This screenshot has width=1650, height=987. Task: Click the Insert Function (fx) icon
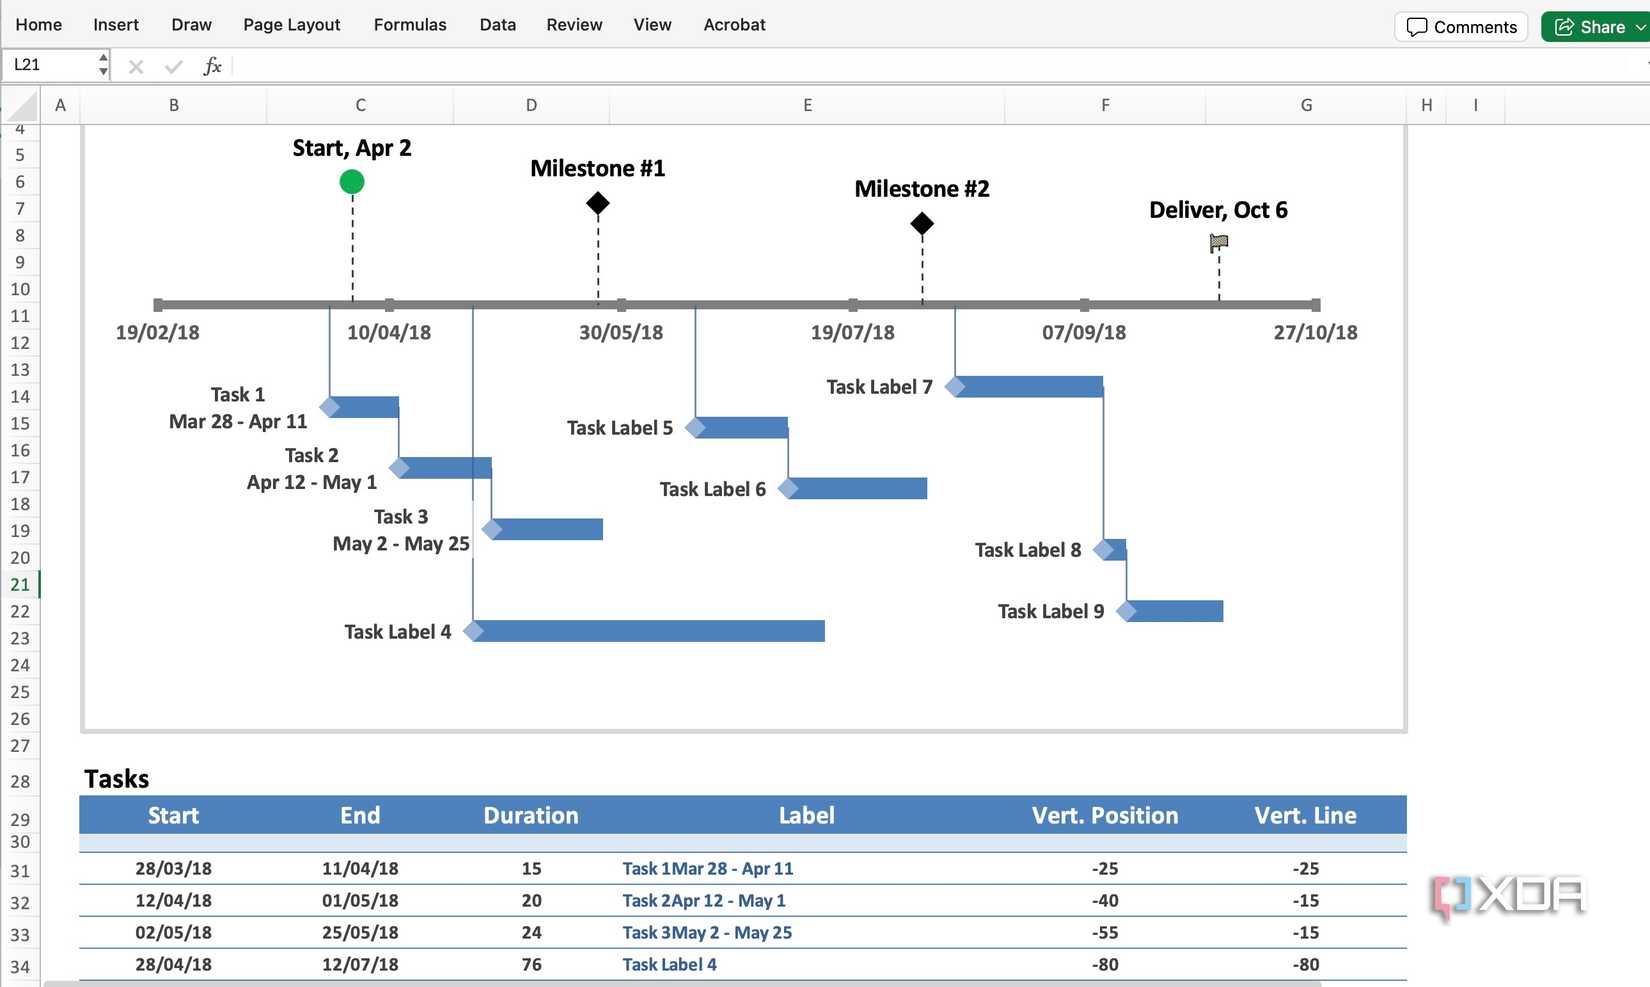213,66
